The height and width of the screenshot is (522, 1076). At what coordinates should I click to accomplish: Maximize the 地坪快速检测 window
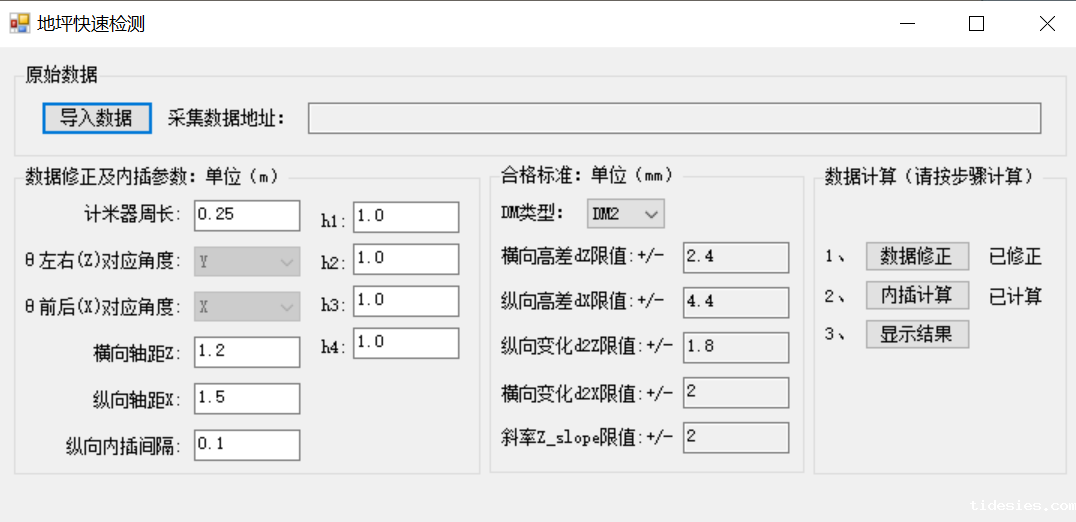[977, 23]
